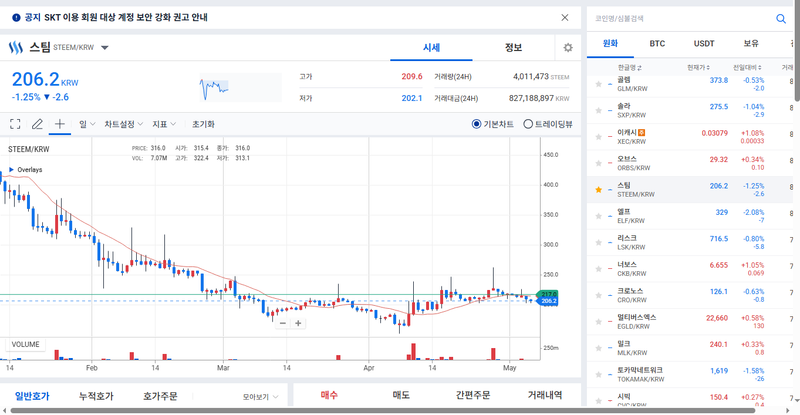Close the SKT security notice banner
The image size is (800, 415).
pyautogui.click(x=565, y=17)
